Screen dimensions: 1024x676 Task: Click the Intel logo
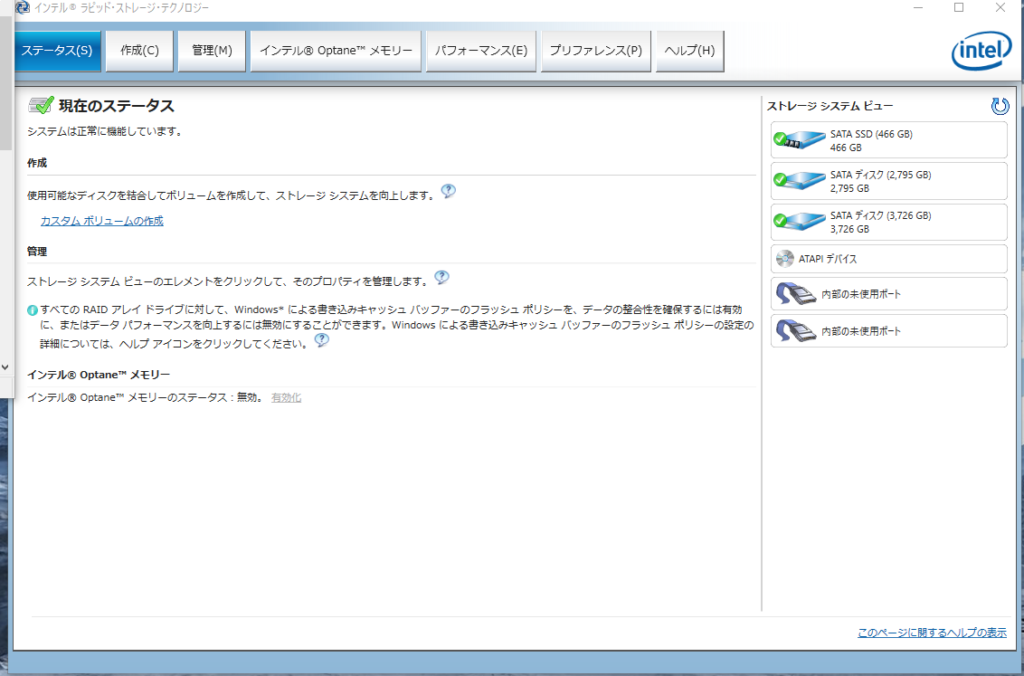click(980, 50)
